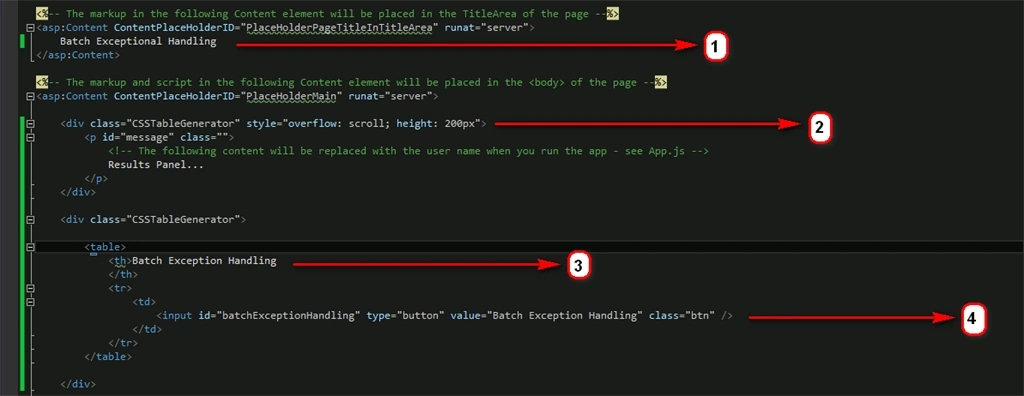Collapse the p id="message" element

click(x=30, y=137)
